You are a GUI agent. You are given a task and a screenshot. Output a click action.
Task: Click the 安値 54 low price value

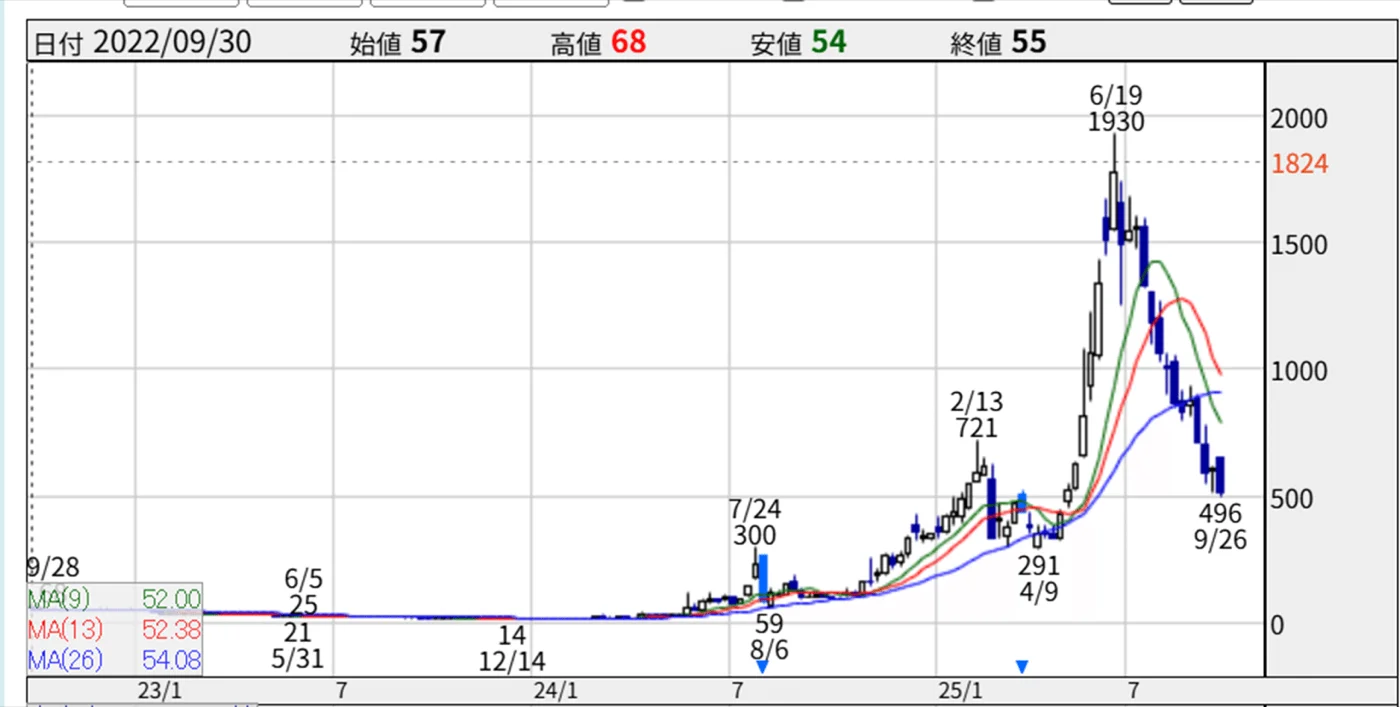click(798, 43)
